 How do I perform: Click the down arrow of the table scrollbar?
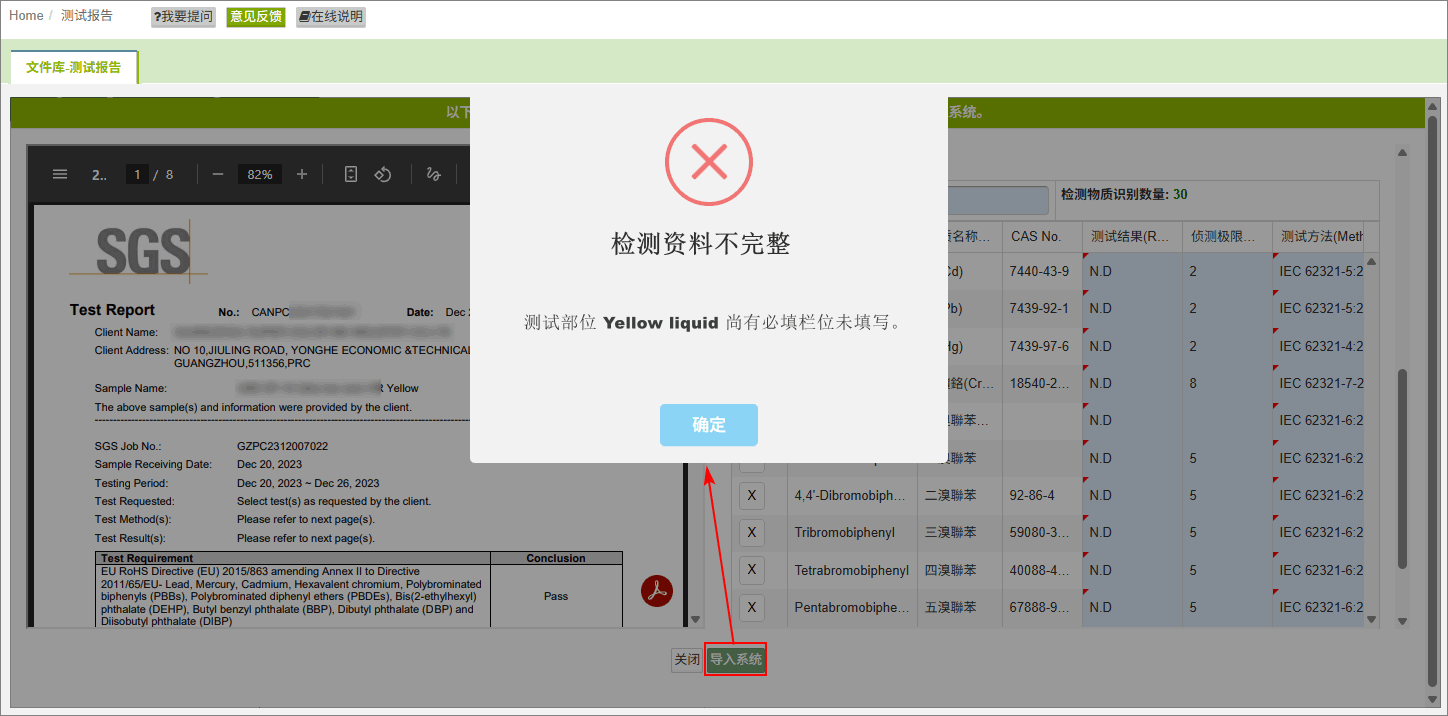(x=1372, y=620)
